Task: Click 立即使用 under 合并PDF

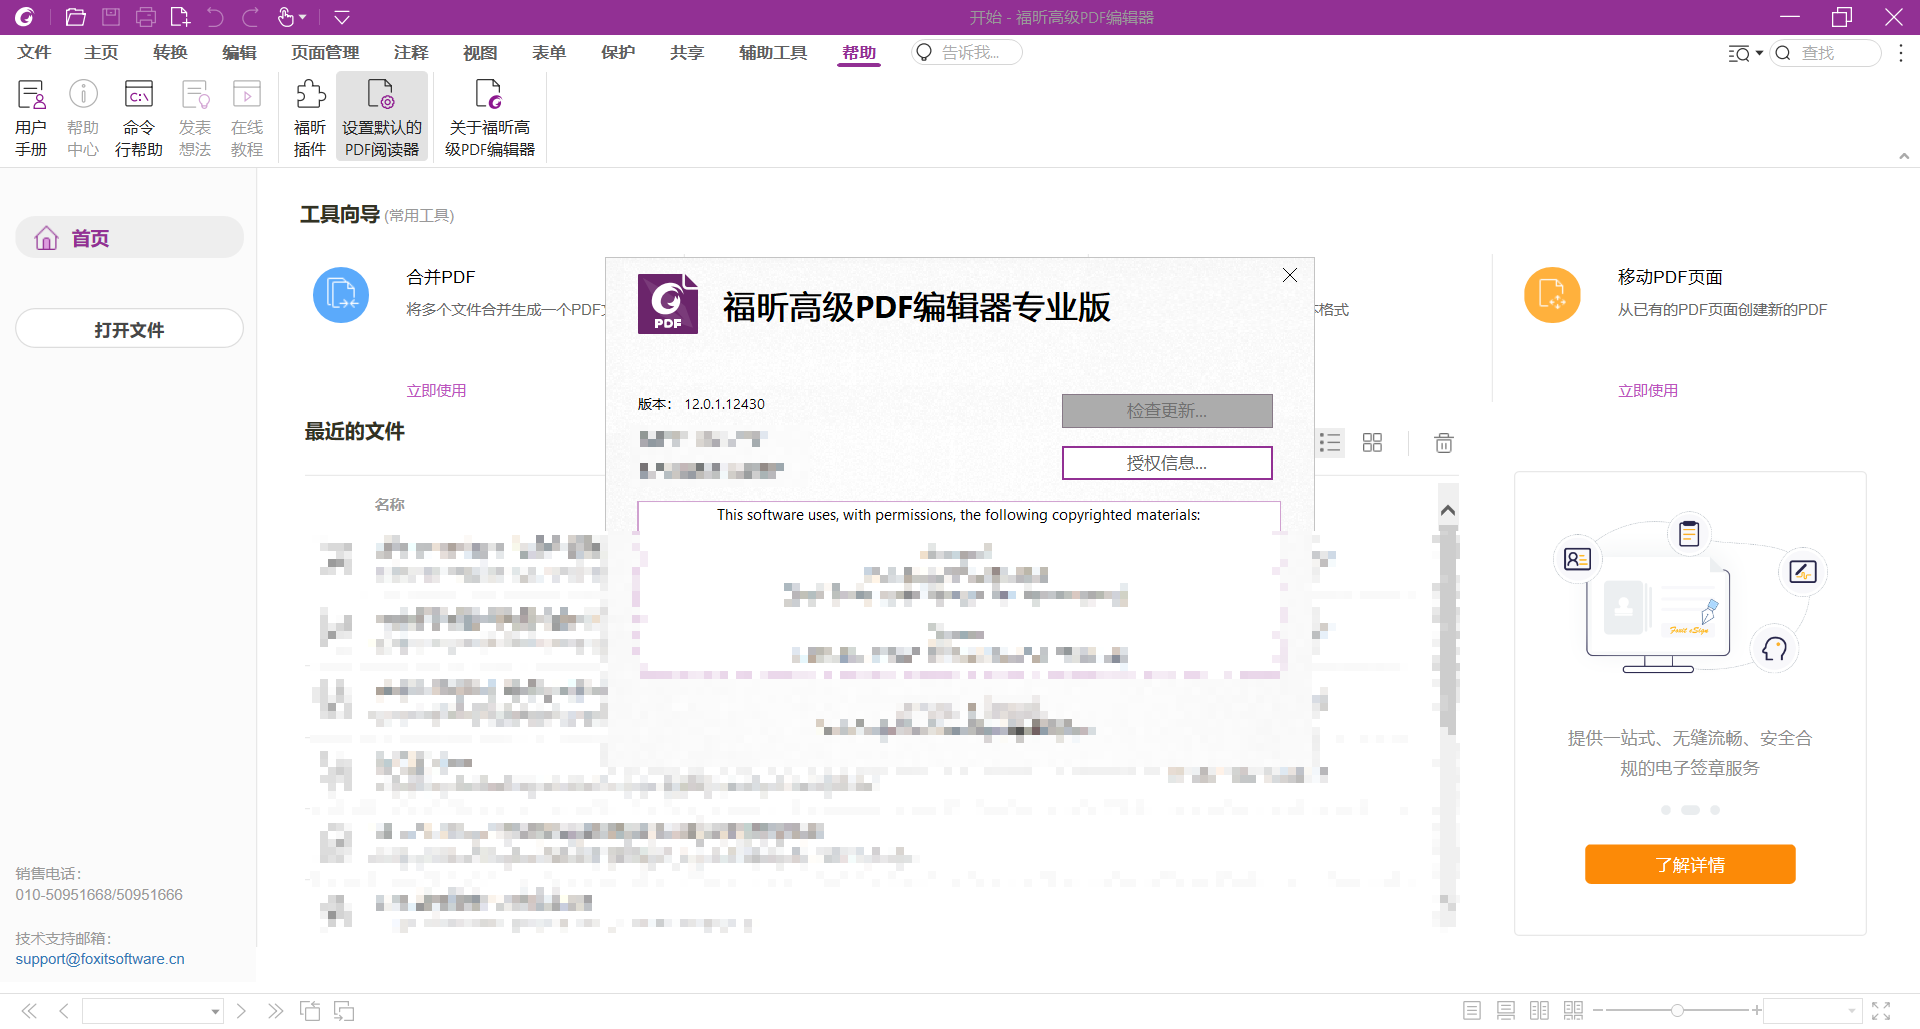Action: click(x=436, y=390)
